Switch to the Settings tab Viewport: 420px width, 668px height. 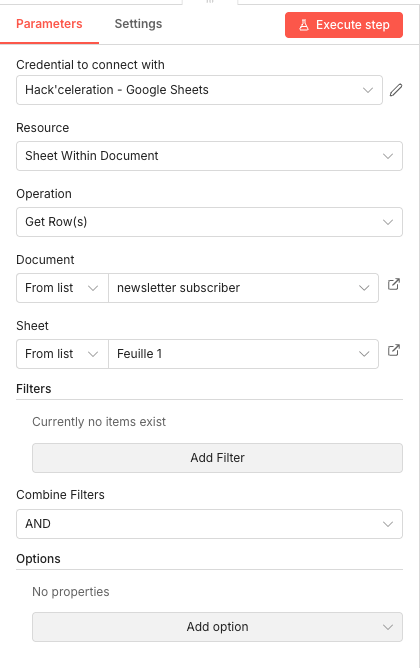pos(138,24)
